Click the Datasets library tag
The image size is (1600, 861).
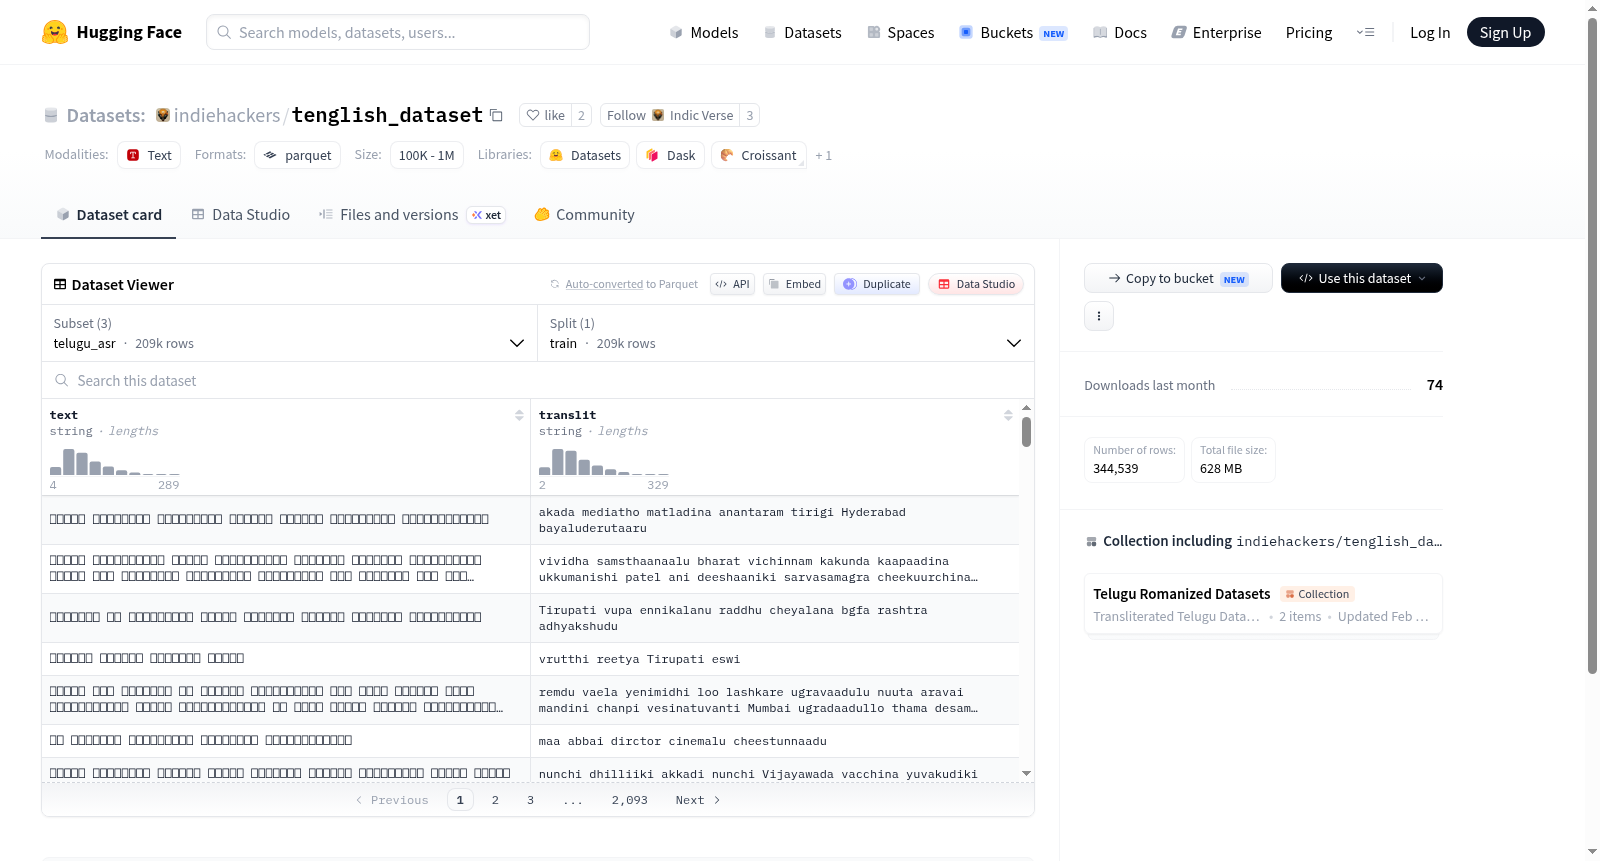tap(585, 155)
